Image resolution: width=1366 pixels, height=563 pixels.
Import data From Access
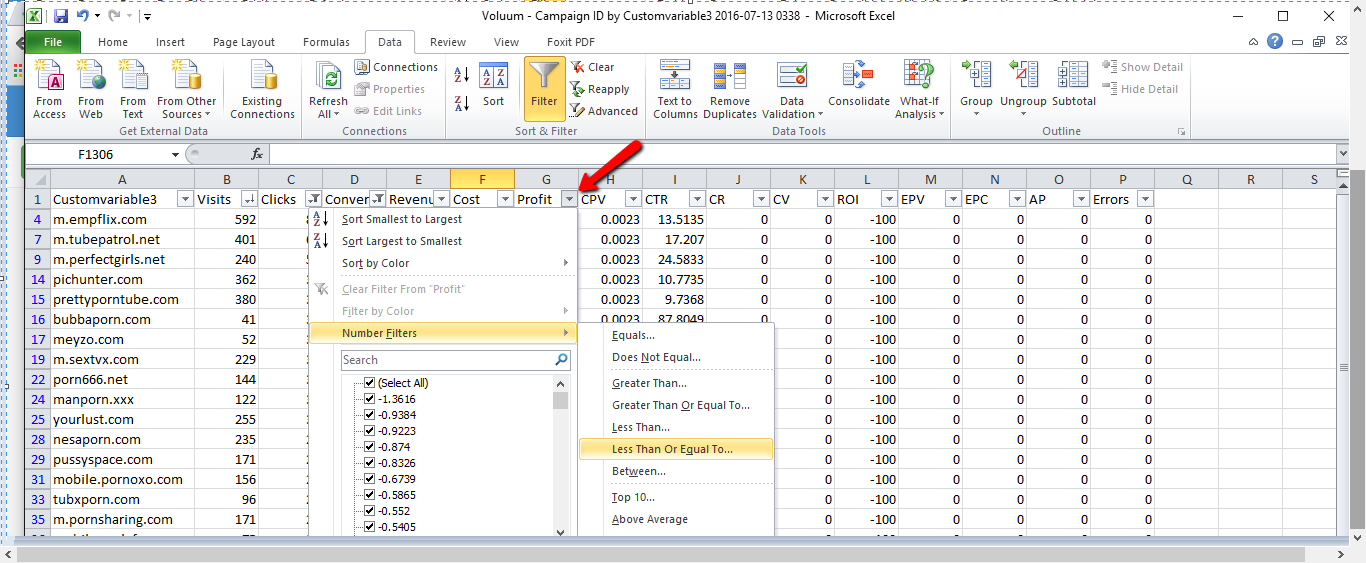tap(49, 89)
